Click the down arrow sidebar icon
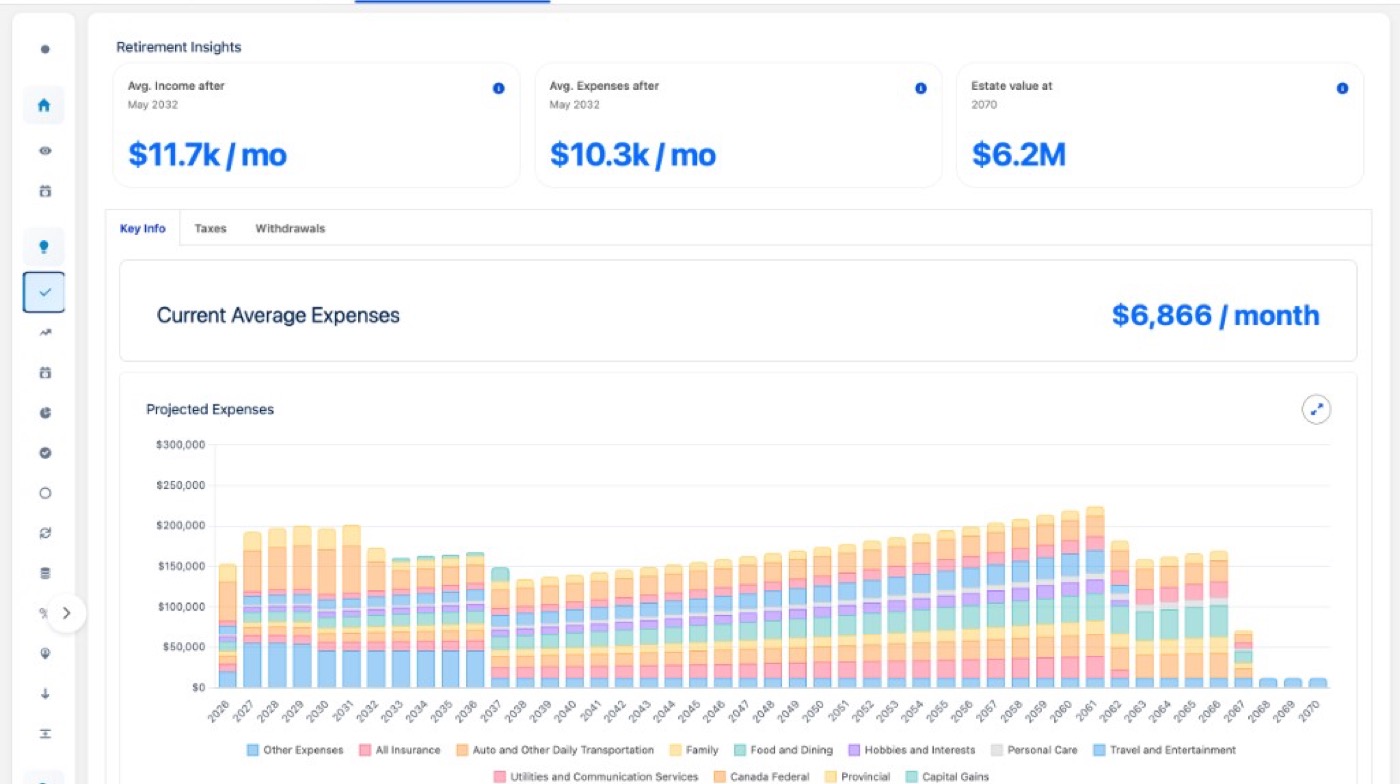 (44, 693)
